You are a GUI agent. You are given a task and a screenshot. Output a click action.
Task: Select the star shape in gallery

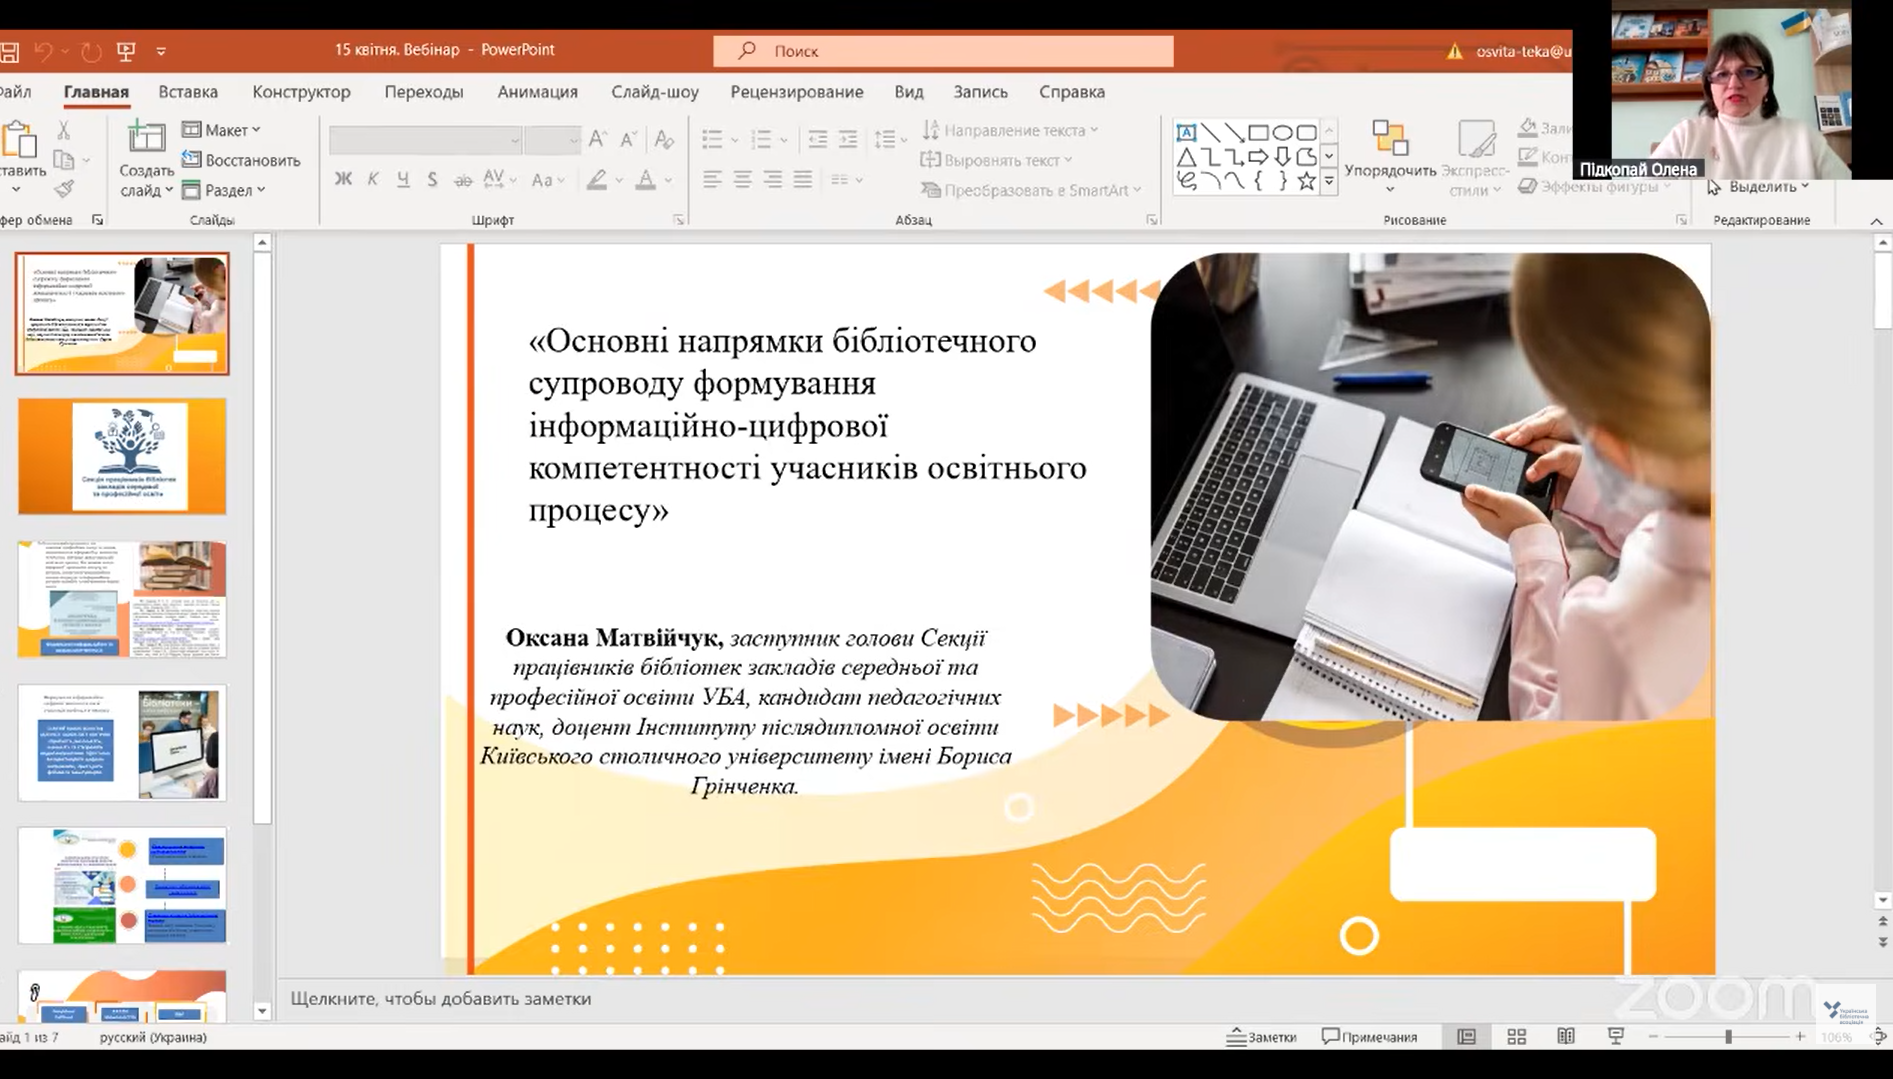tap(1306, 181)
